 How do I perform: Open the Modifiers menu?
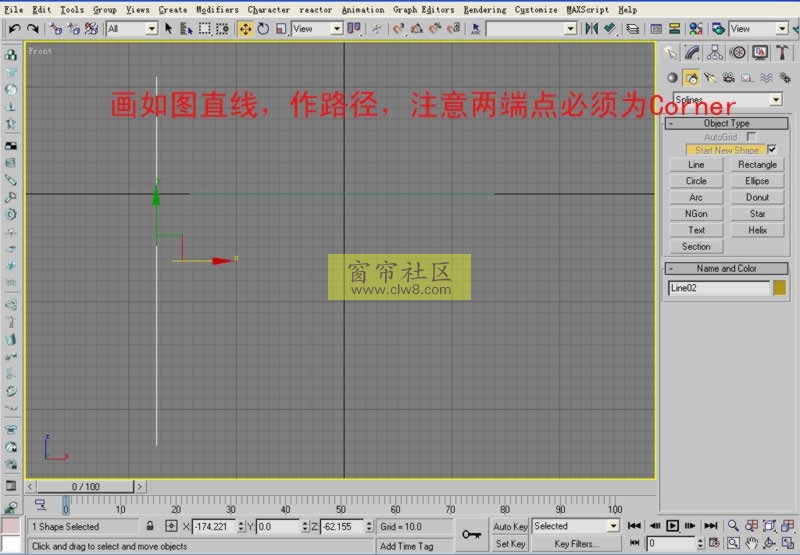click(x=217, y=9)
